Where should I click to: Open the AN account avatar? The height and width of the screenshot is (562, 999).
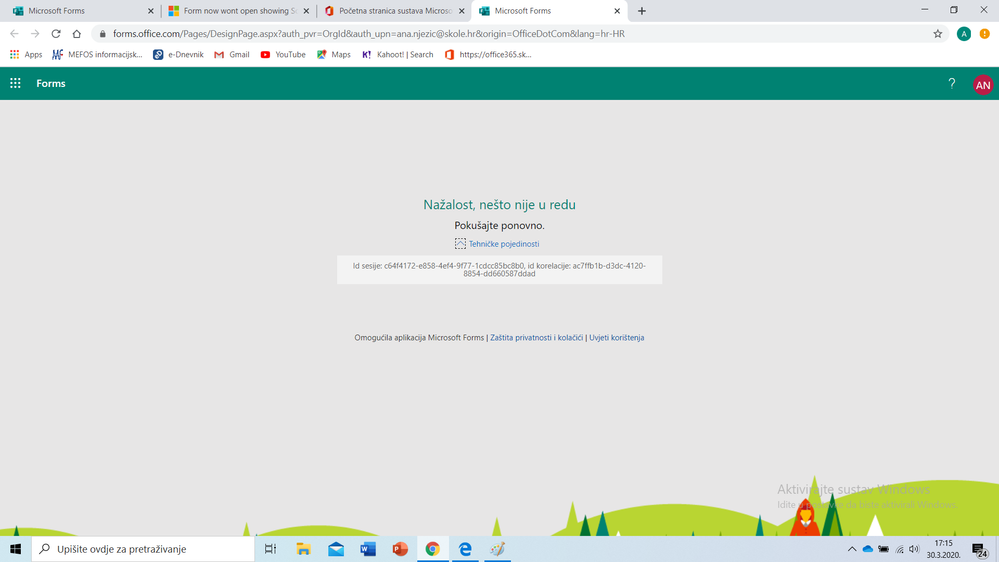[x=983, y=85]
